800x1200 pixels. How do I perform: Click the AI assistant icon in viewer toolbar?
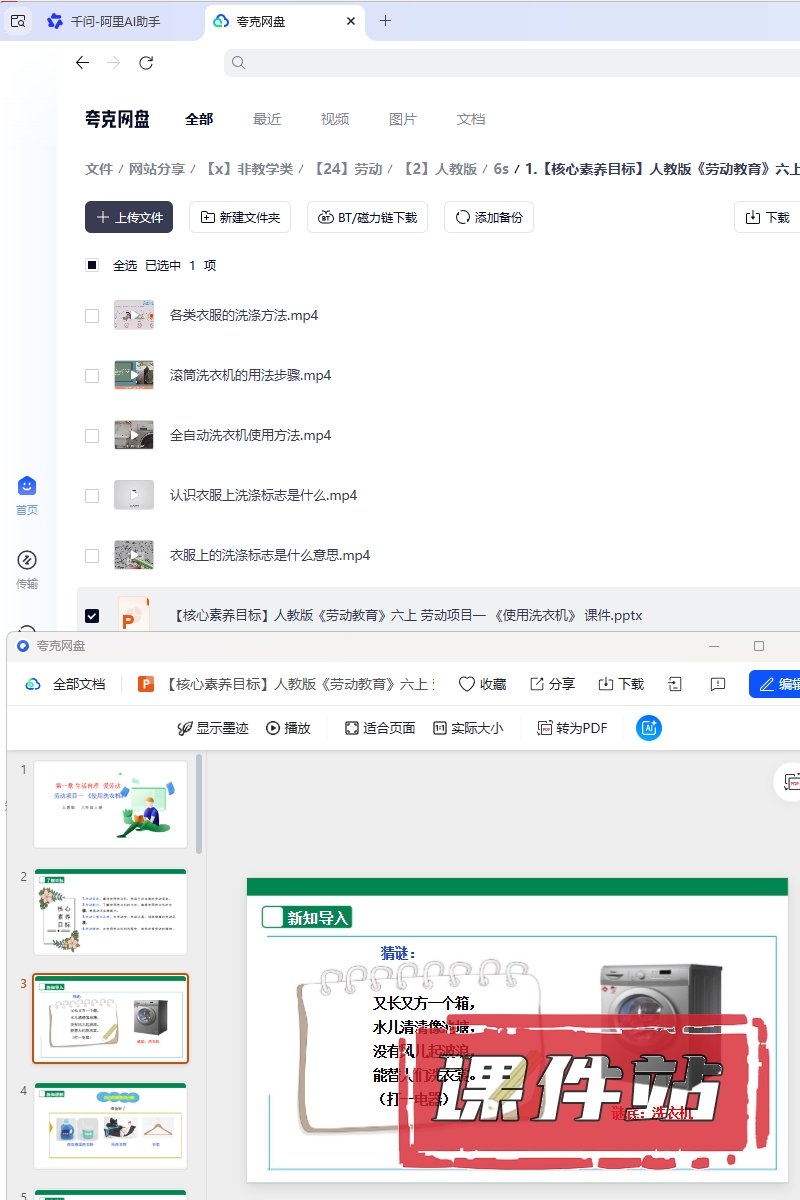(x=649, y=728)
